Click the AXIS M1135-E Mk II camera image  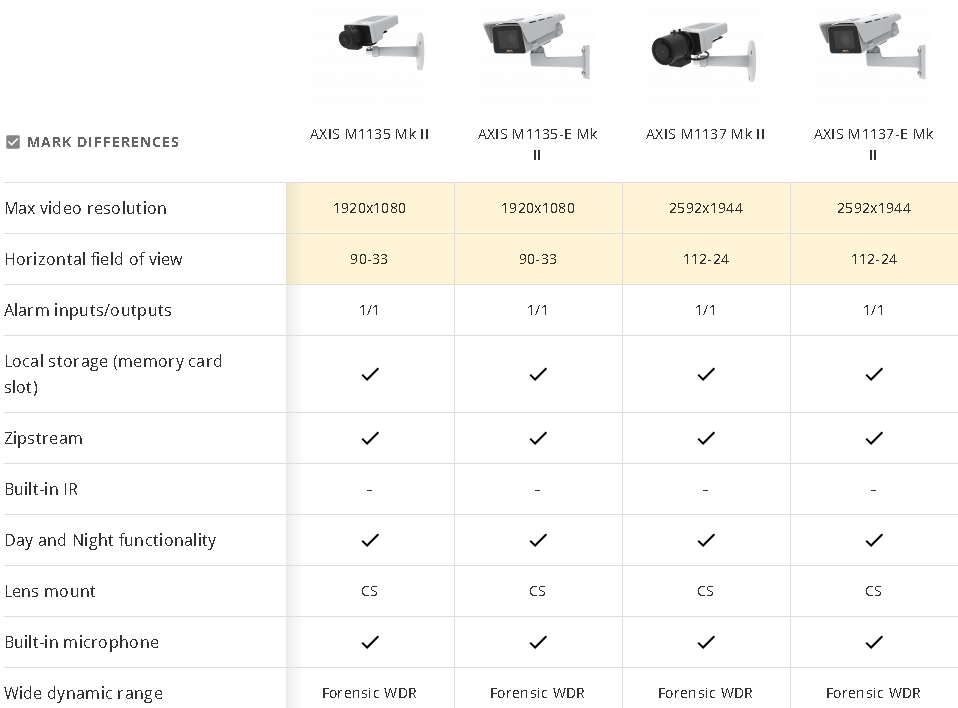tap(537, 50)
